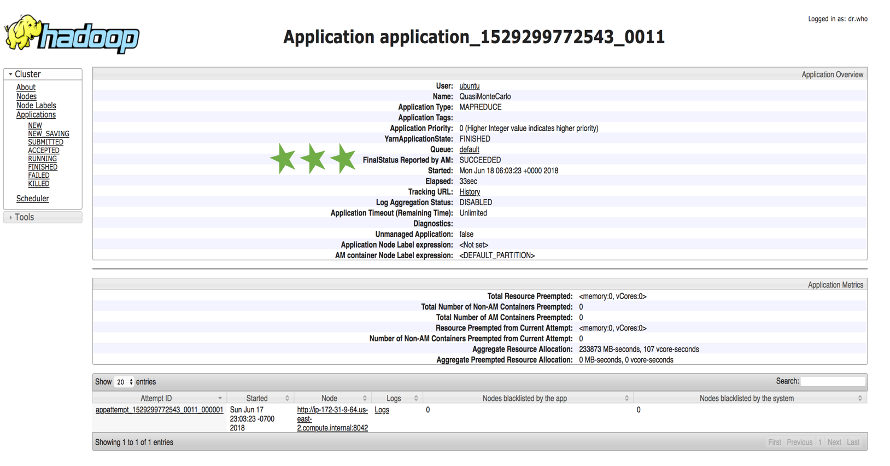Sort table by Logs column

point(397,398)
